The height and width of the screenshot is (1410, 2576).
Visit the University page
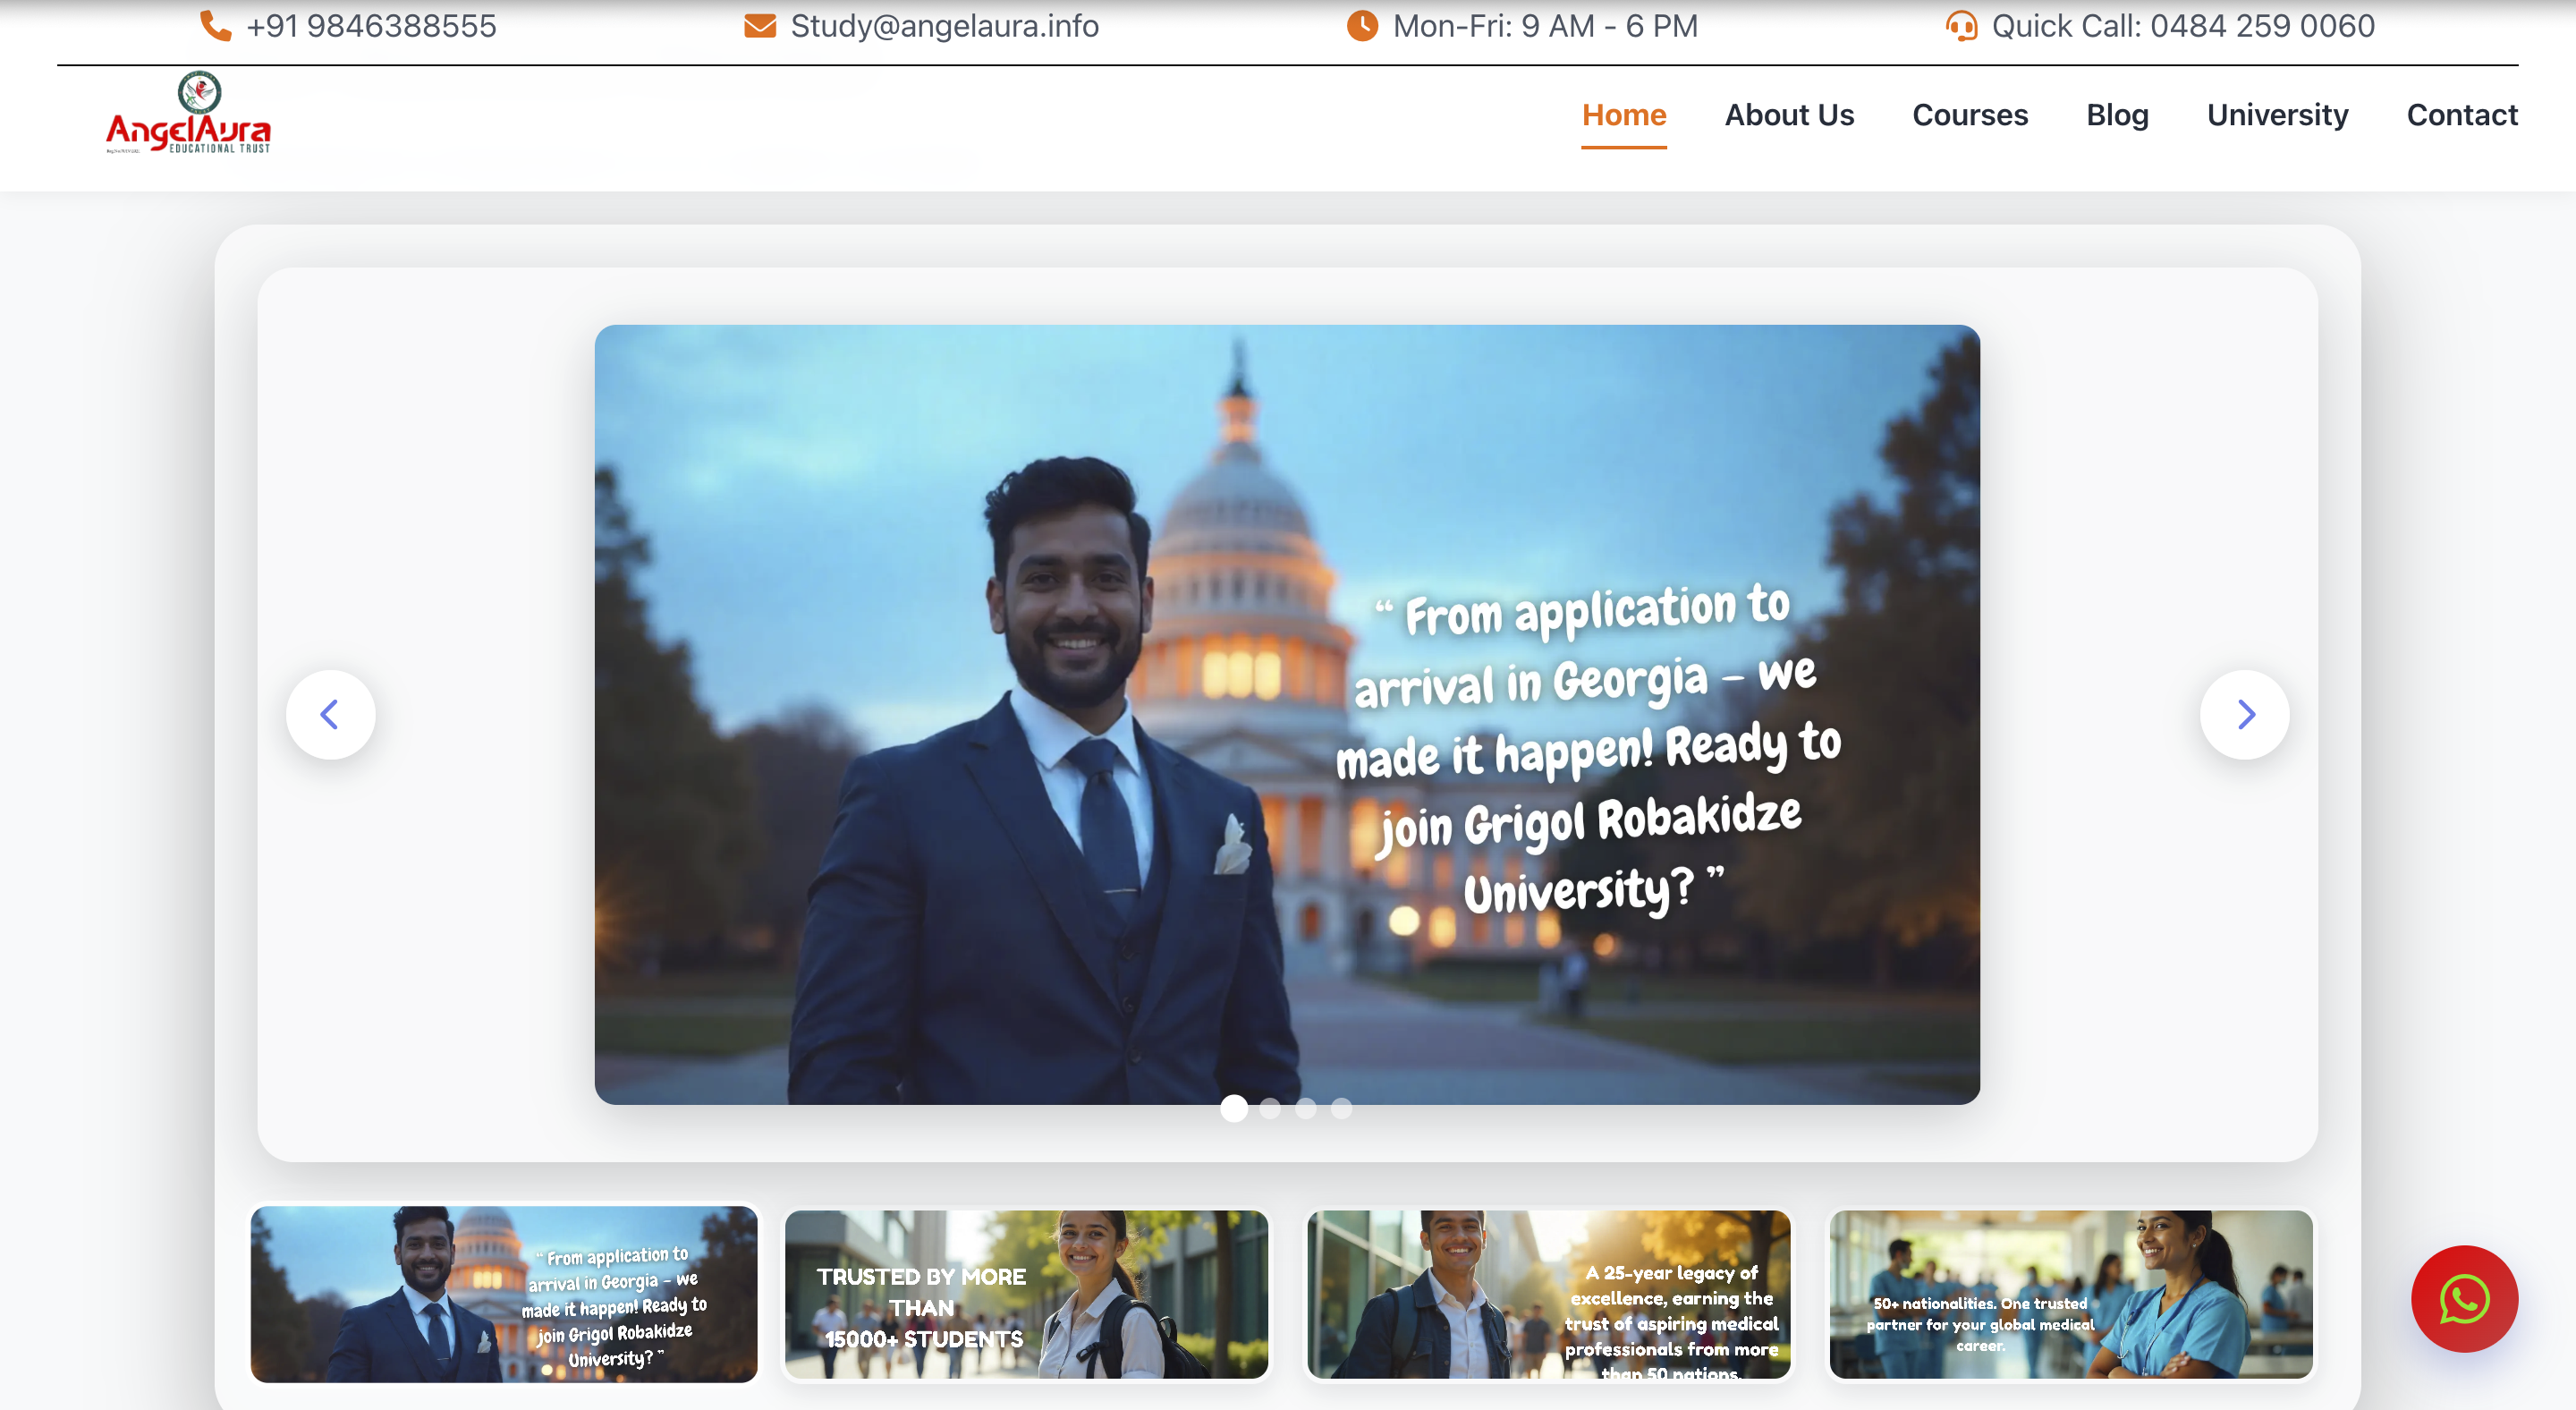2277,115
